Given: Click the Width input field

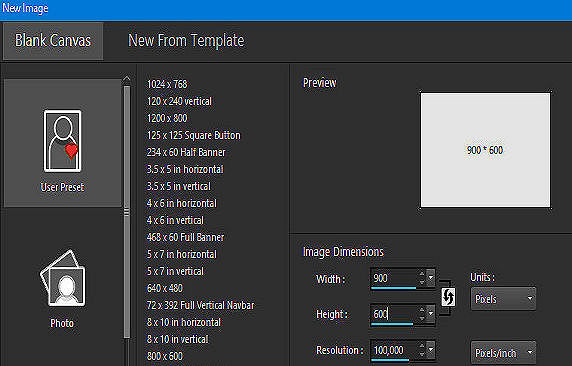Looking at the screenshot, I should [x=393, y=278].
